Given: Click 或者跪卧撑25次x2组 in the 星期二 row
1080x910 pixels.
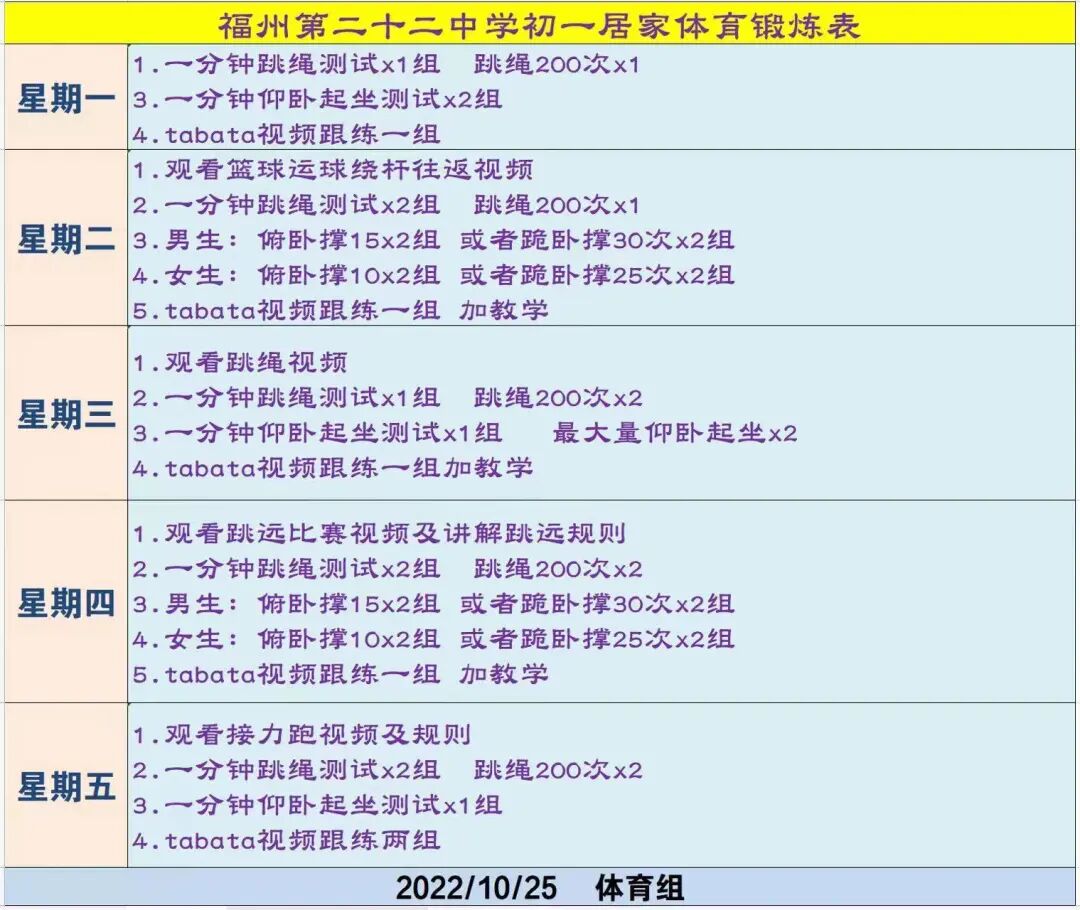Looking at the screenshot, I should 597,275.
